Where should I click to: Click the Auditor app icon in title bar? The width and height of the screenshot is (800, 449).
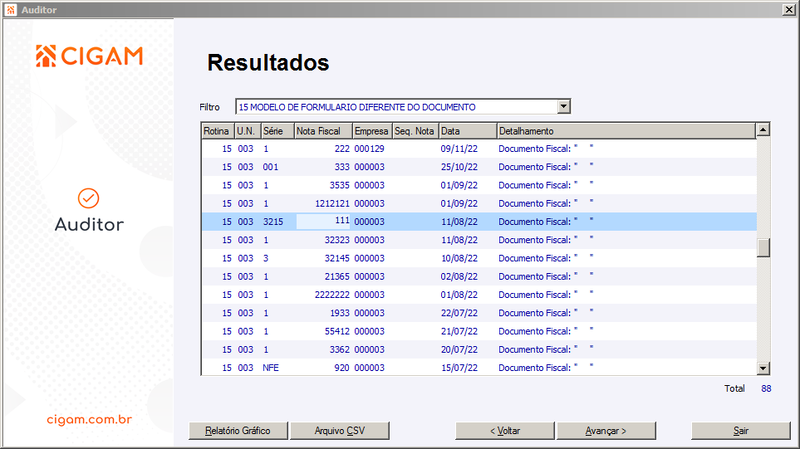tap(11, 10)
